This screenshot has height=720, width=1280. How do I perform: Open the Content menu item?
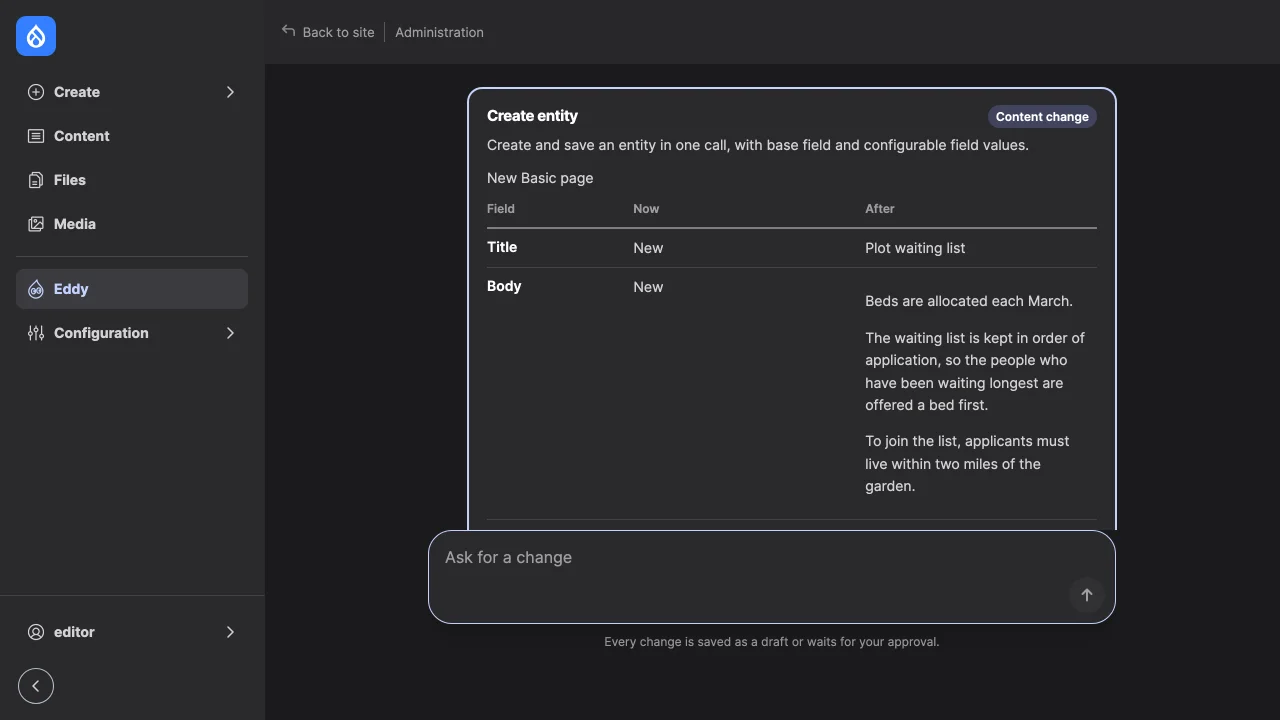(132, 136)
